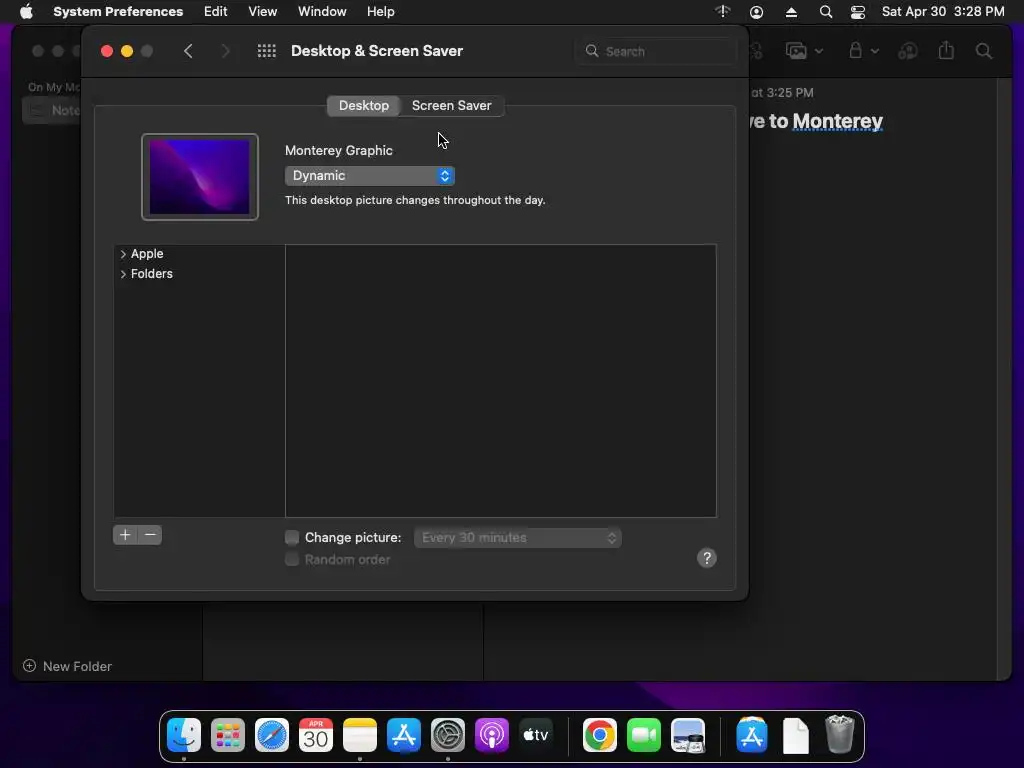Click the search magnifier in System Preferences
The width and height of the screenshot is (1024, 768).
click(x=592, y=51)
